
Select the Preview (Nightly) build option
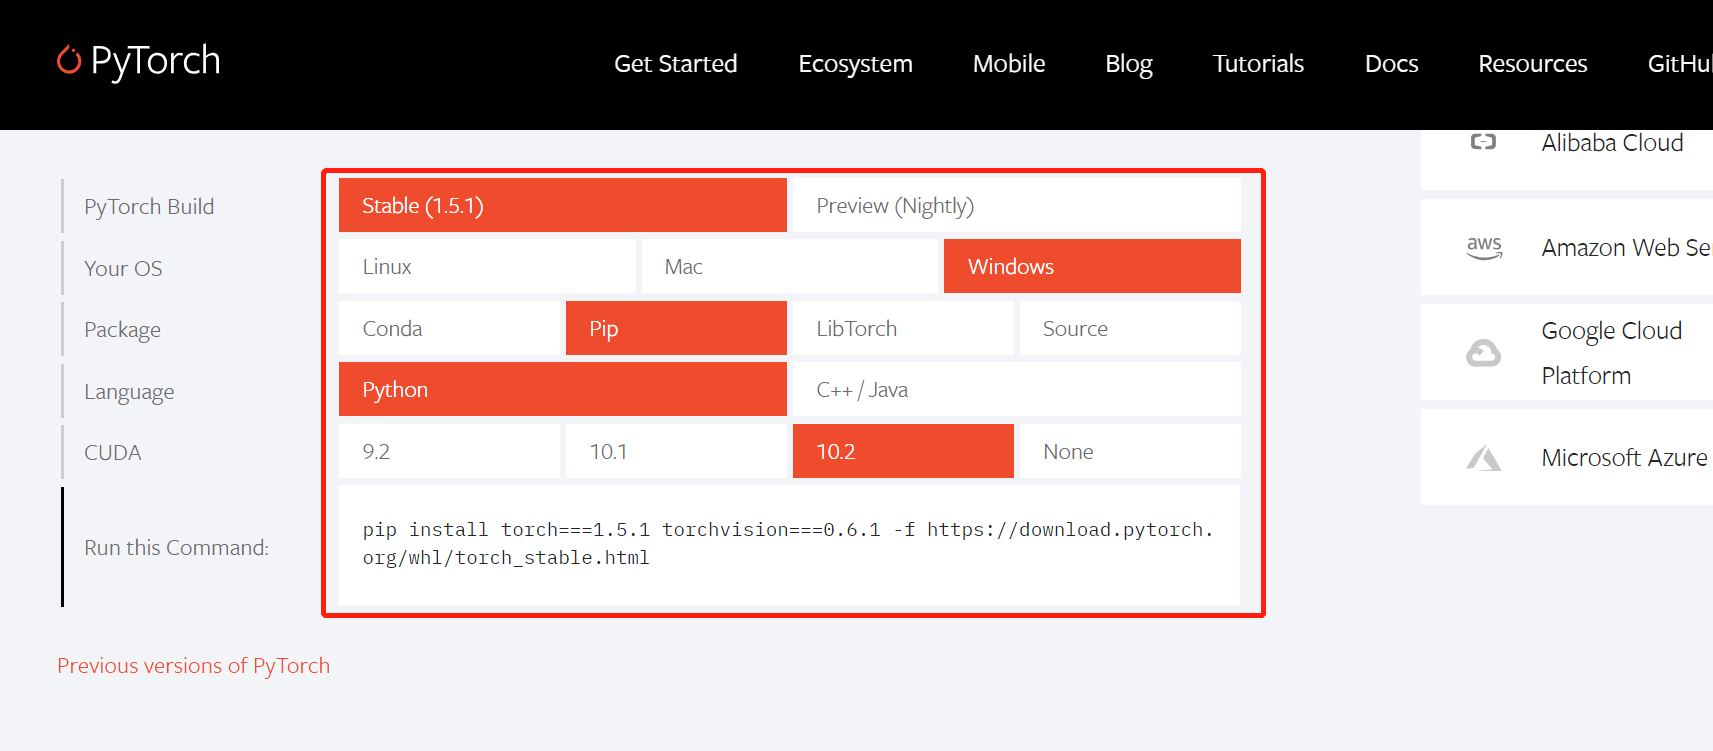click(1017, 205)
